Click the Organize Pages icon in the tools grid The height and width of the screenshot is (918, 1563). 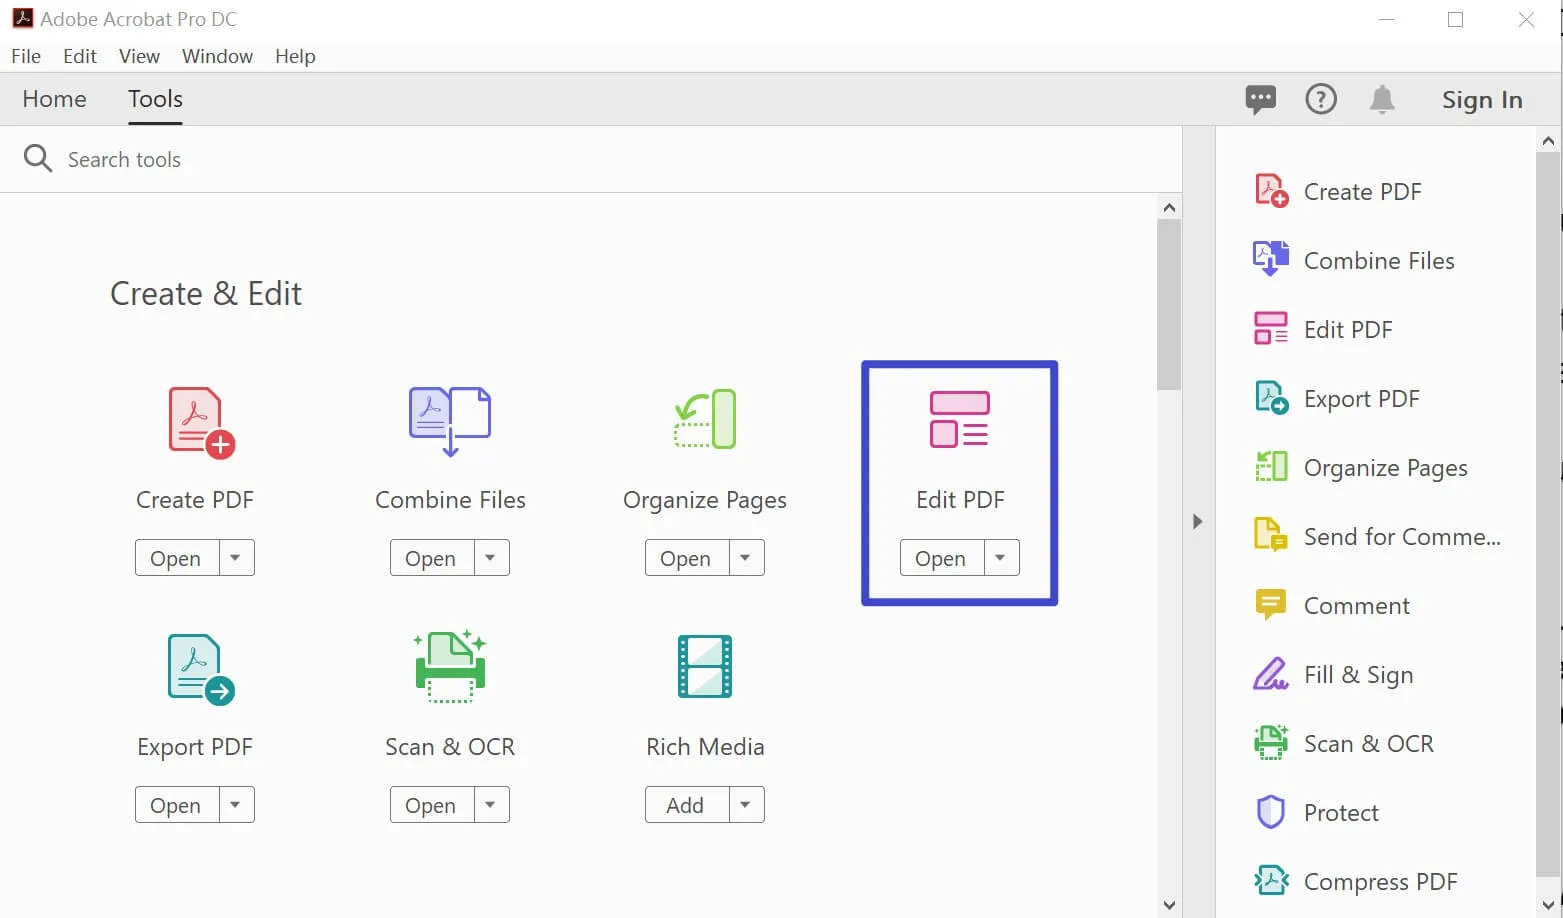705,419
